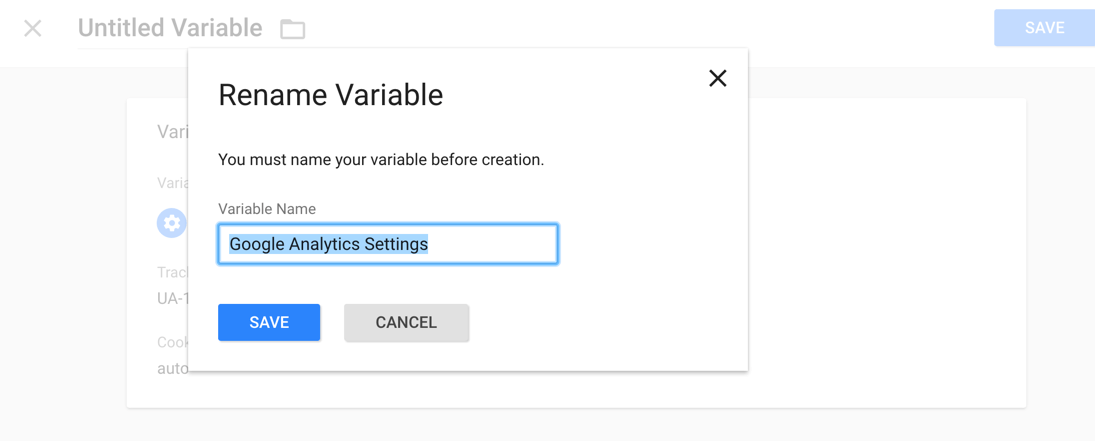Click the cut-off 'Vari' card heading
The image size is (1095, 441).
(172, 131)
